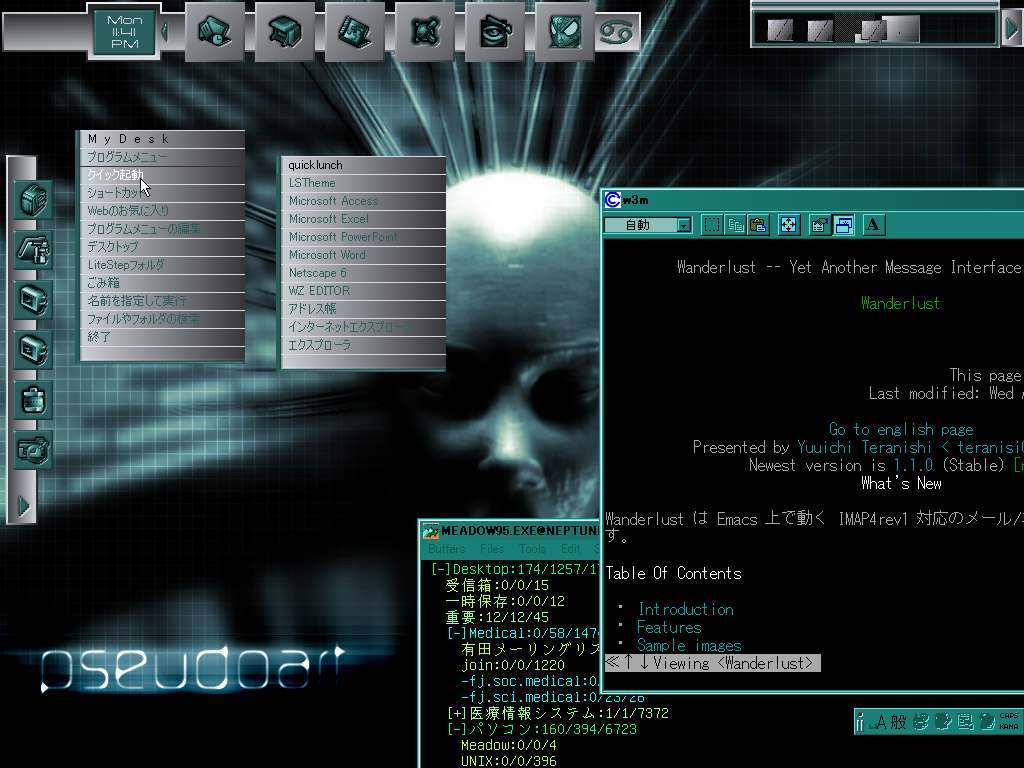Launch Microsoft Word from quicklunch
Screen dimensions: 1024x768
point(364,255)
